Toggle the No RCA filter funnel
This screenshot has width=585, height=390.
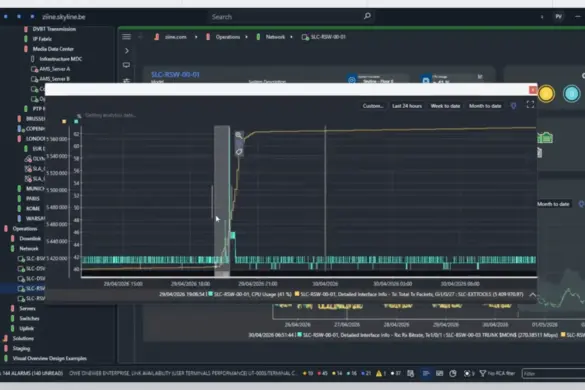[482, 373]
